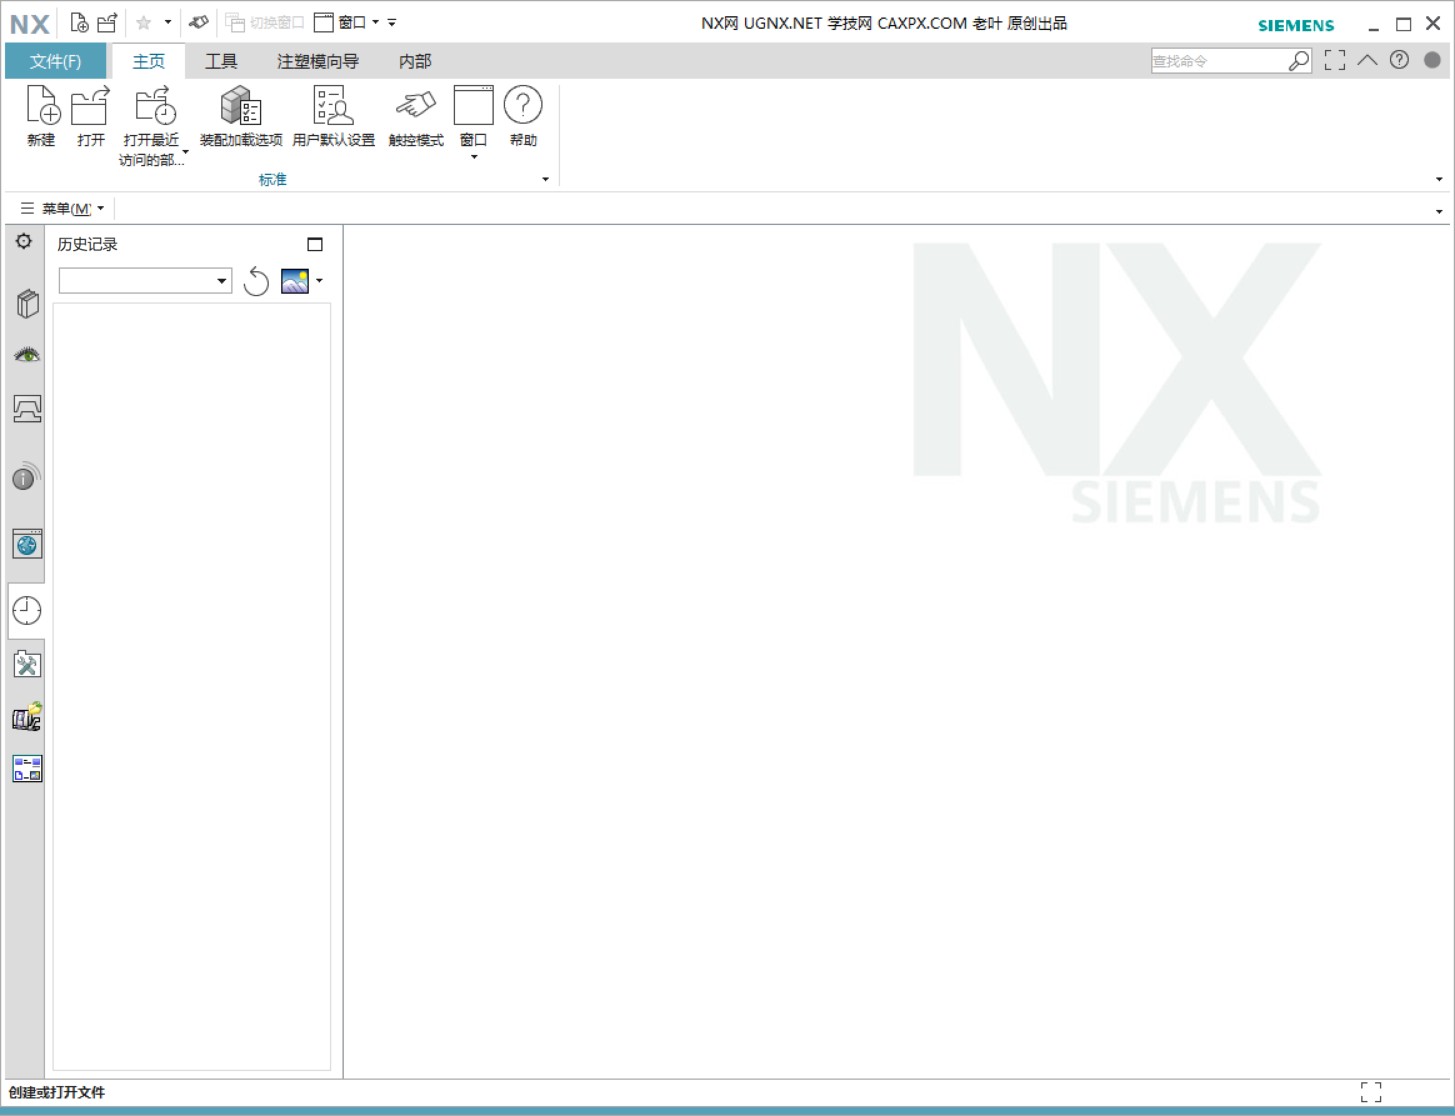Open the machine tool resource tab icon
The image size is (1455, 1116).
point(27,409)
